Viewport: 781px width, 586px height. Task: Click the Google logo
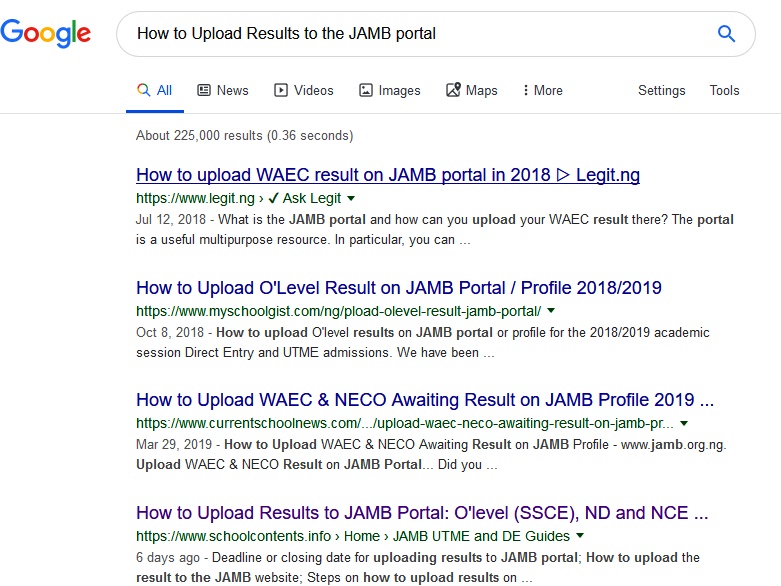(45, 33)
